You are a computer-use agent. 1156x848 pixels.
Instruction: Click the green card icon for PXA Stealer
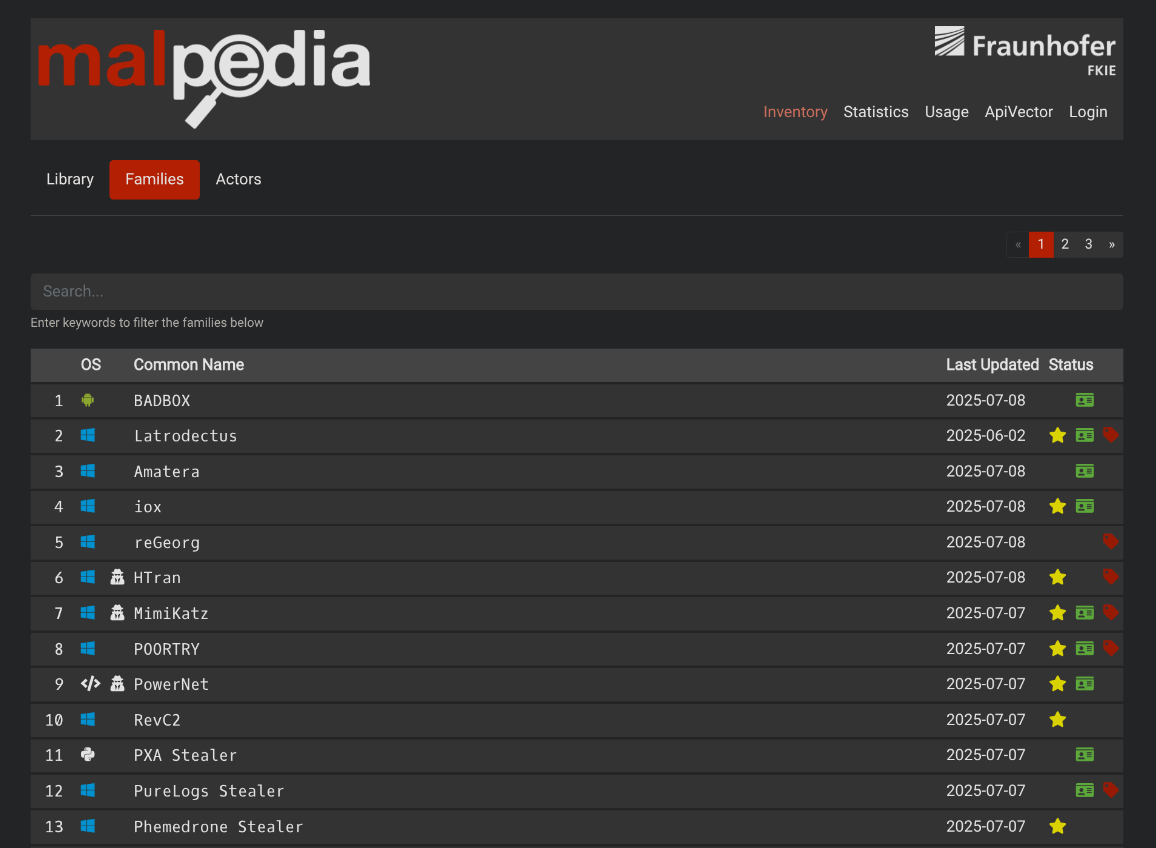1084,754
